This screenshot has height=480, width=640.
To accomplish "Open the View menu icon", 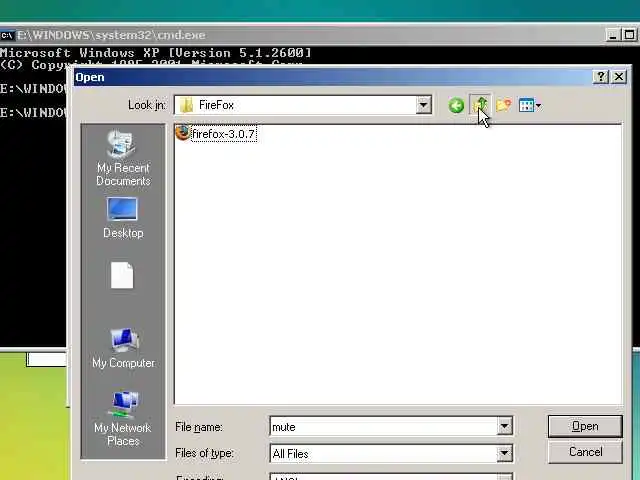I will coord(526,105).
